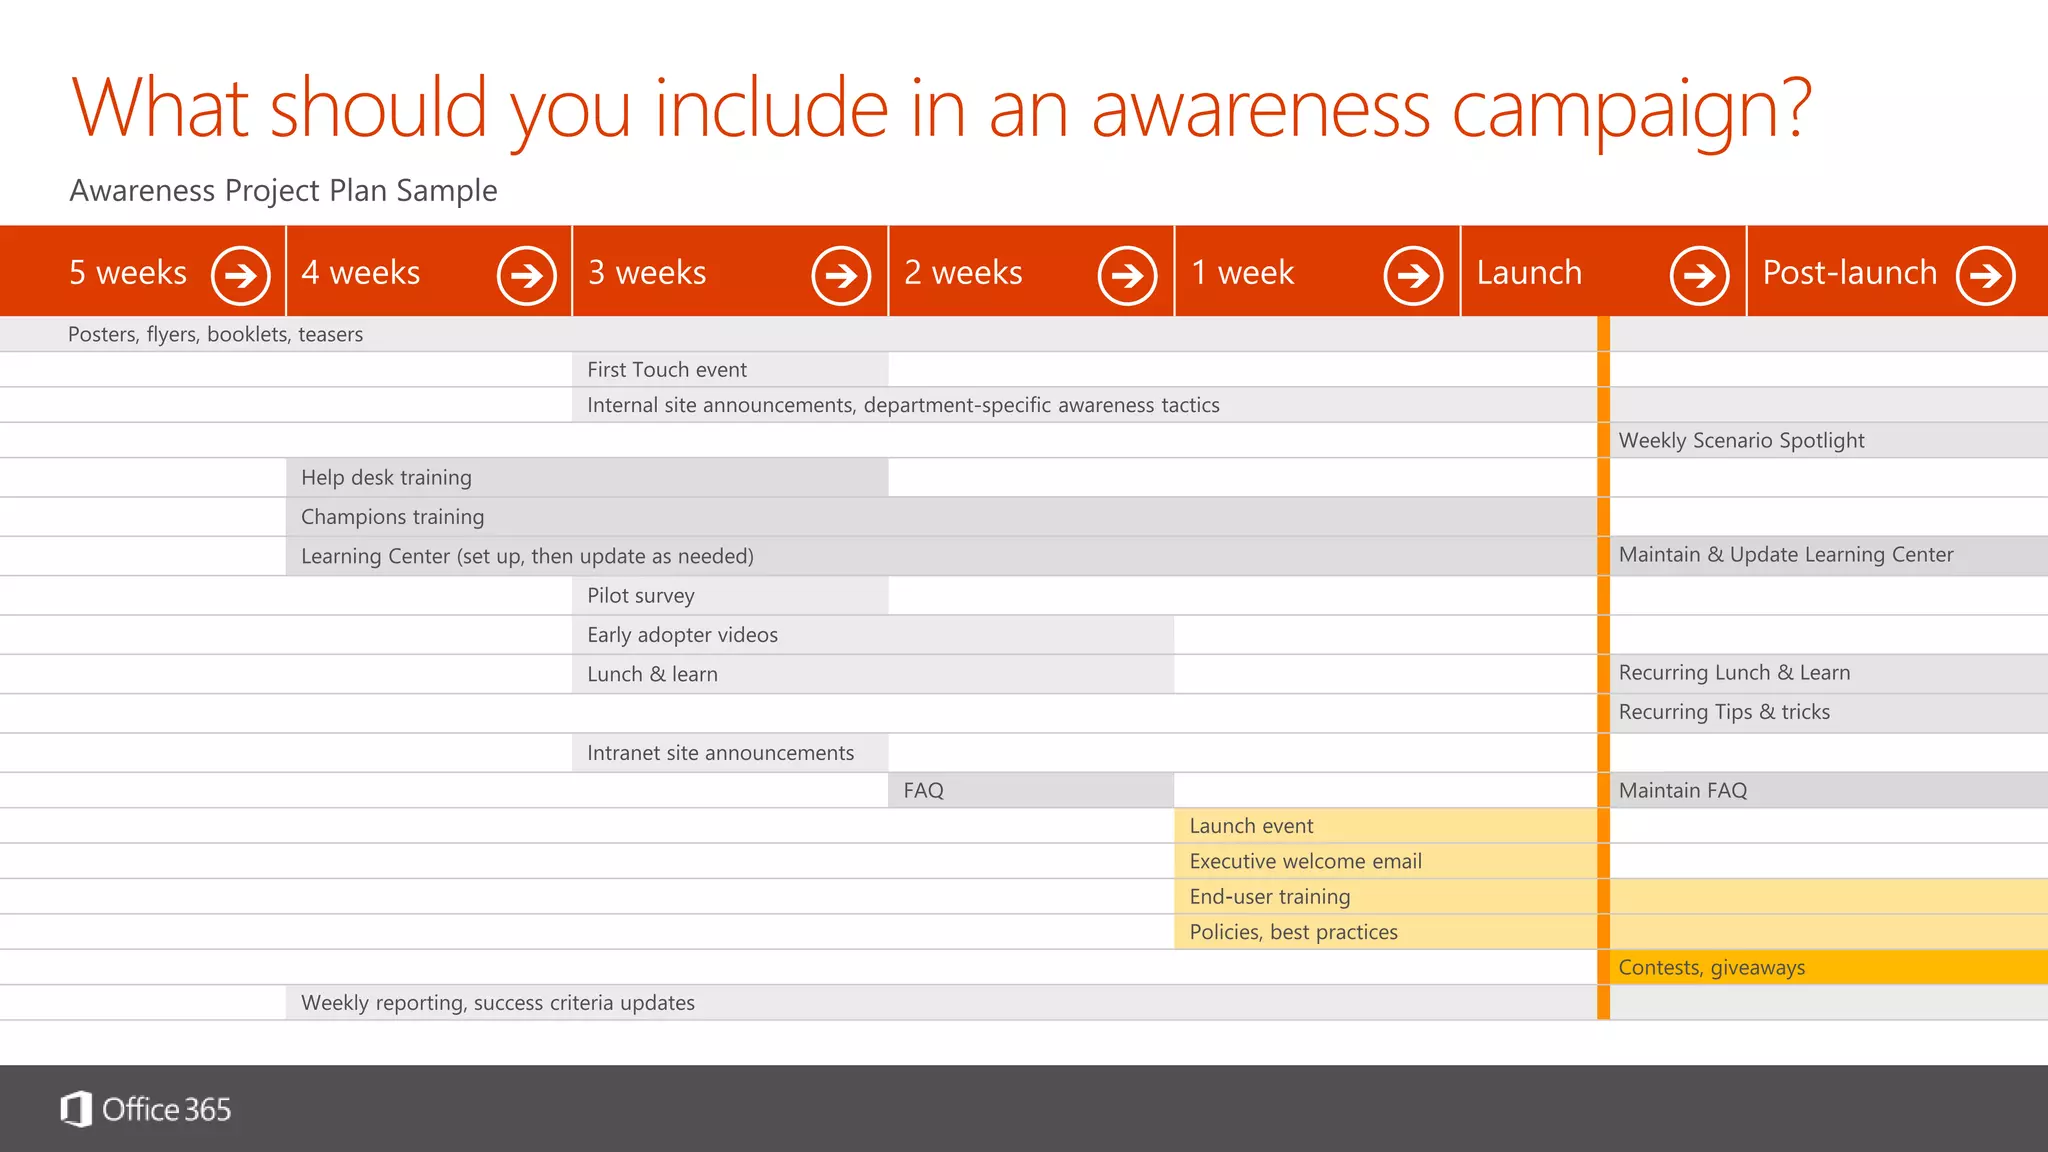2048x1152 pixels.
Task: Click the First Touch event bar
Action: click(730, 370)
